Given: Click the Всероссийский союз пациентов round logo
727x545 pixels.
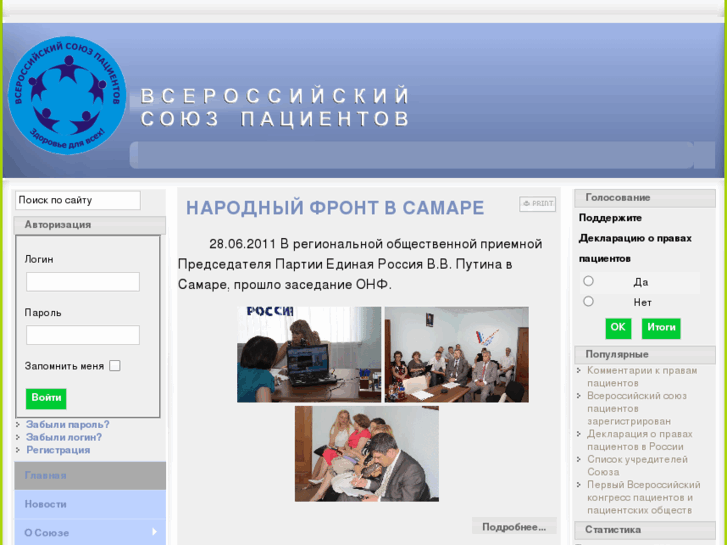Looking at the screenshot, I should (67, 95).
